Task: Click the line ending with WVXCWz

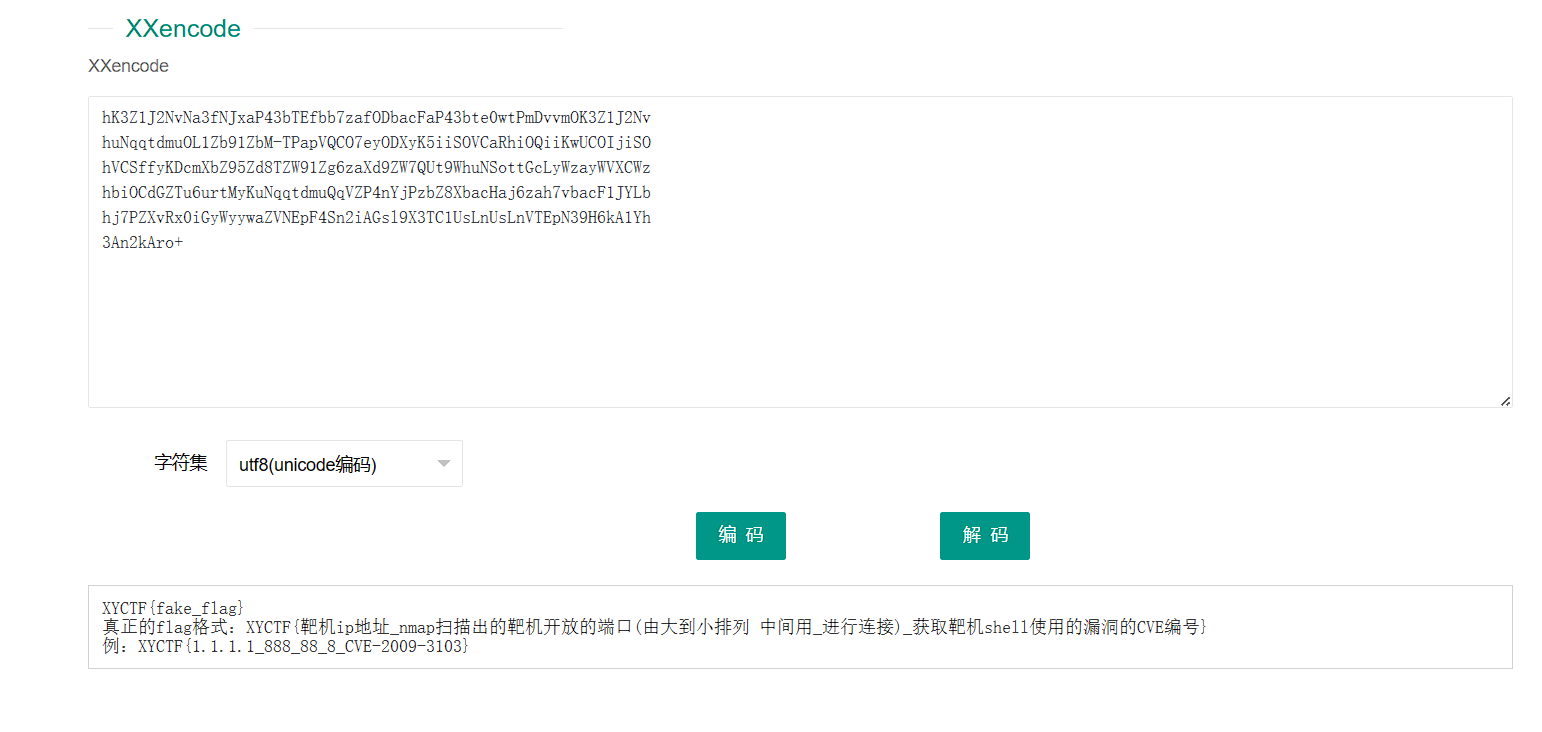Action: pyautogui.click(x=375, y=167)
